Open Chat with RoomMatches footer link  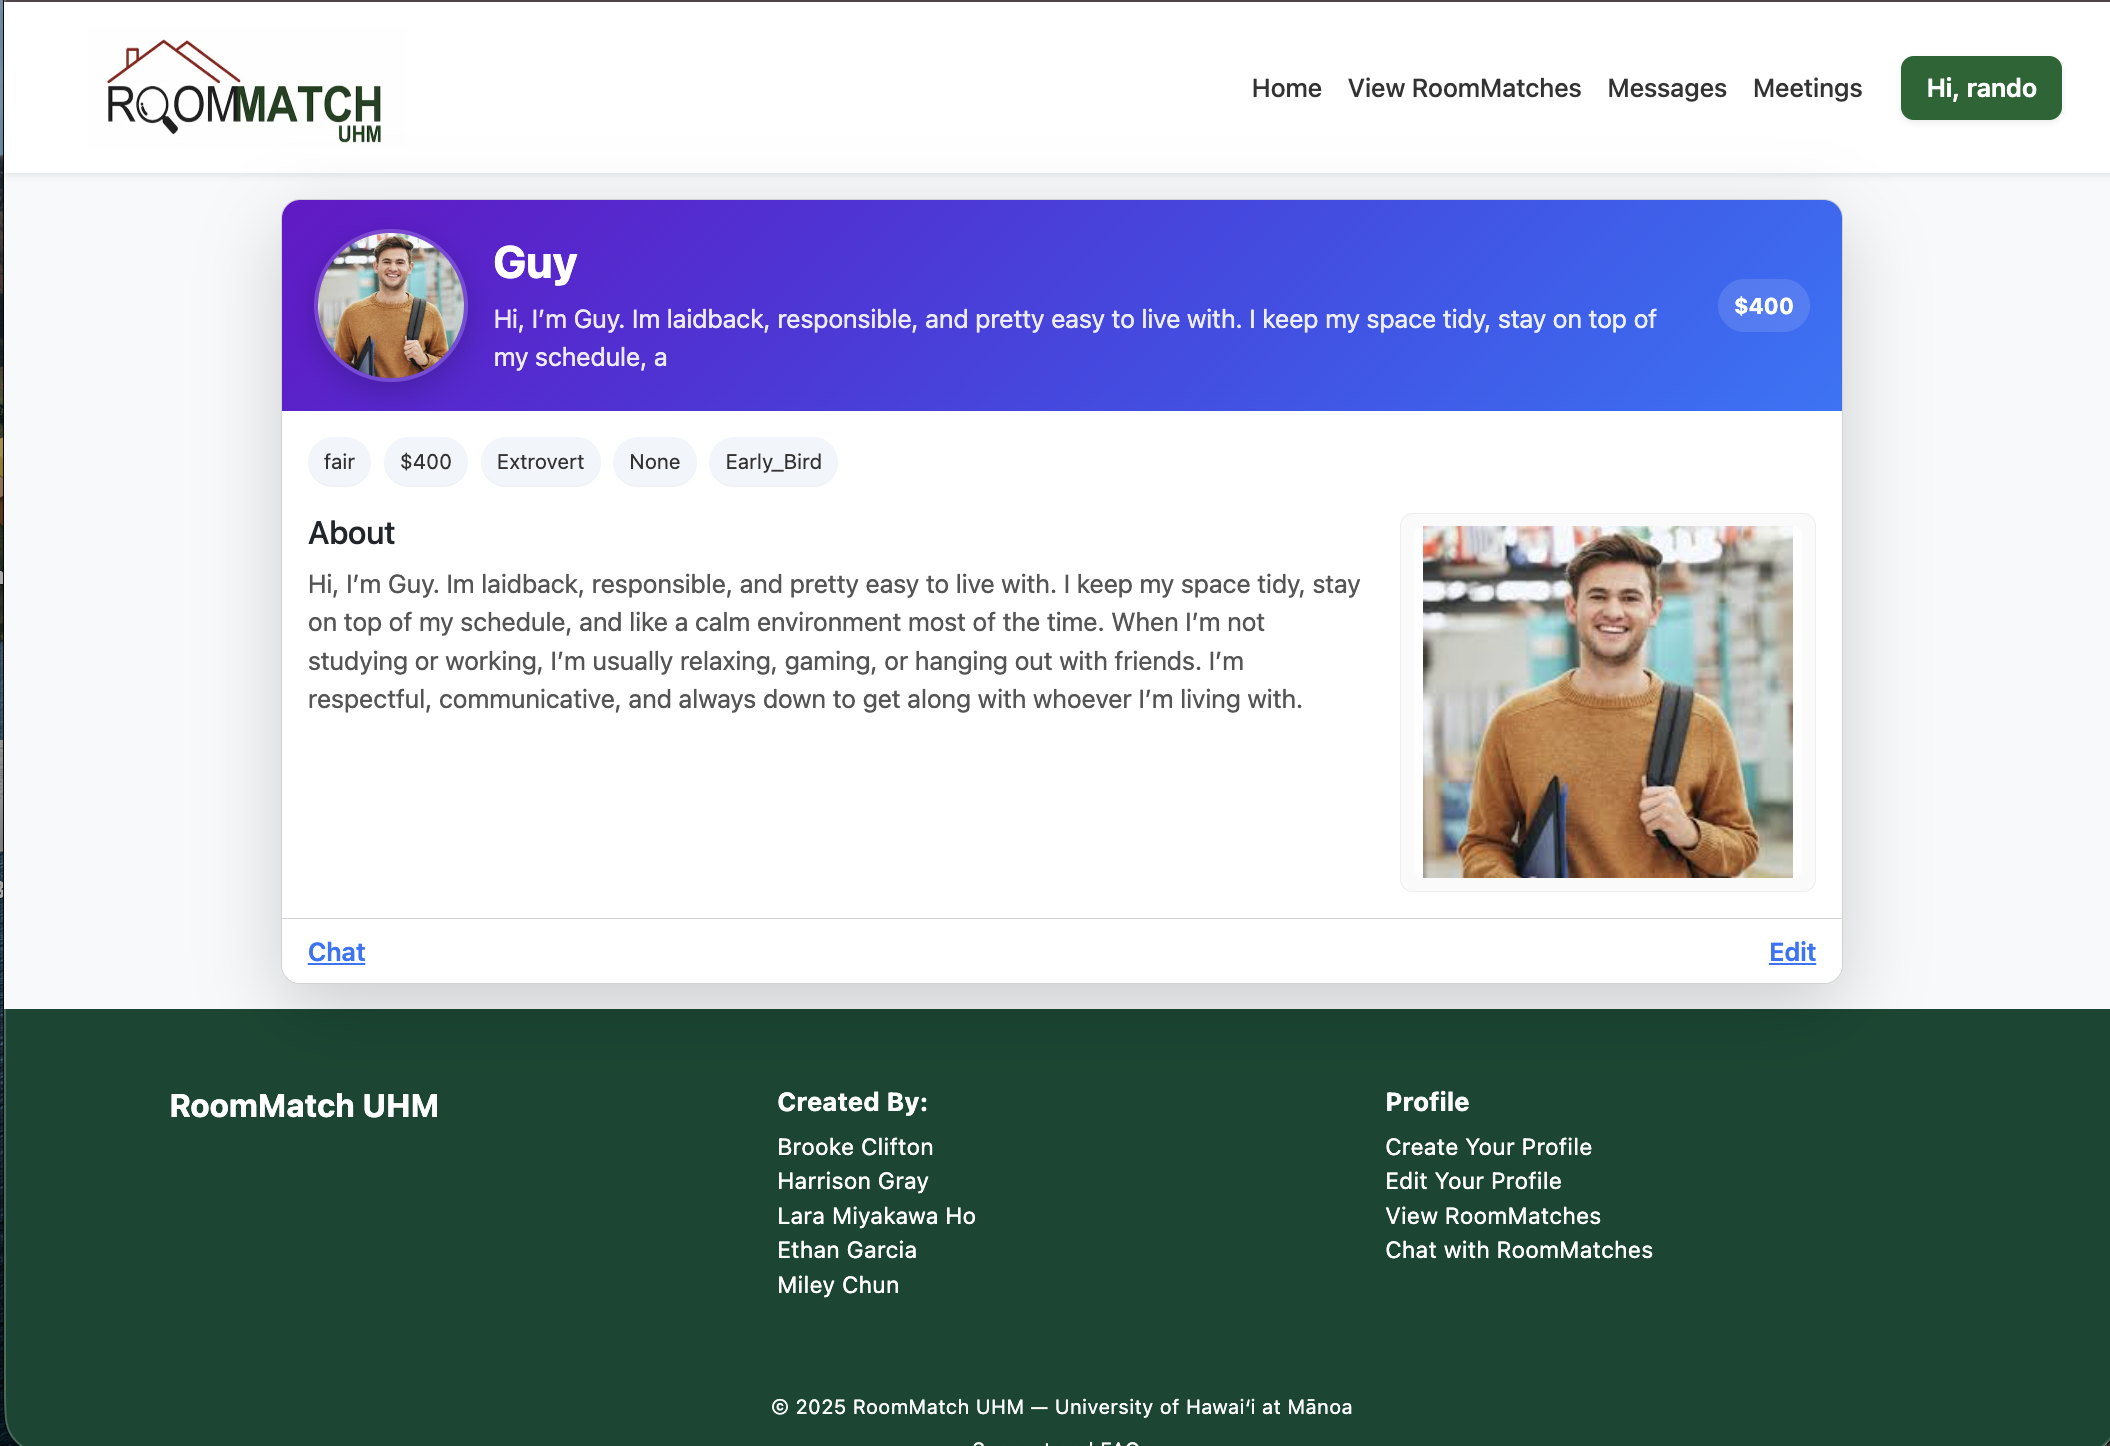[x=1518, y=1249]
